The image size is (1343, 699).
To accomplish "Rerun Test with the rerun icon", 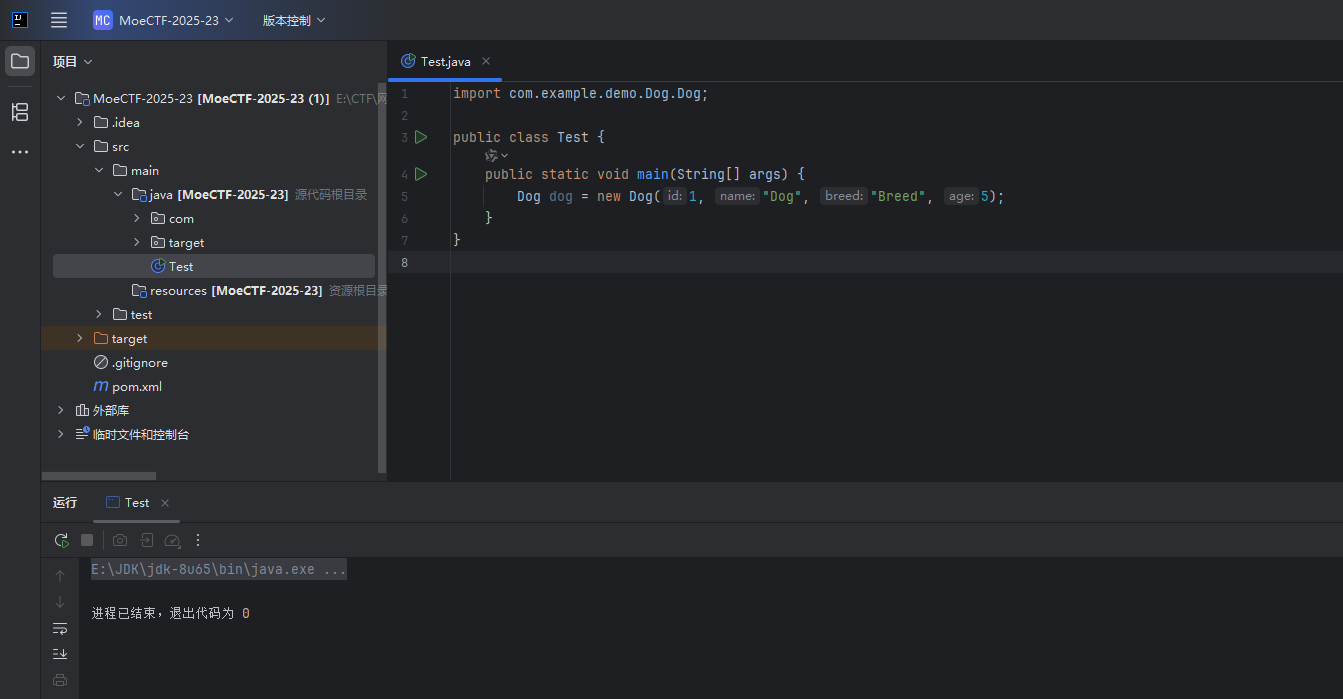I will [x=62, y=540].
